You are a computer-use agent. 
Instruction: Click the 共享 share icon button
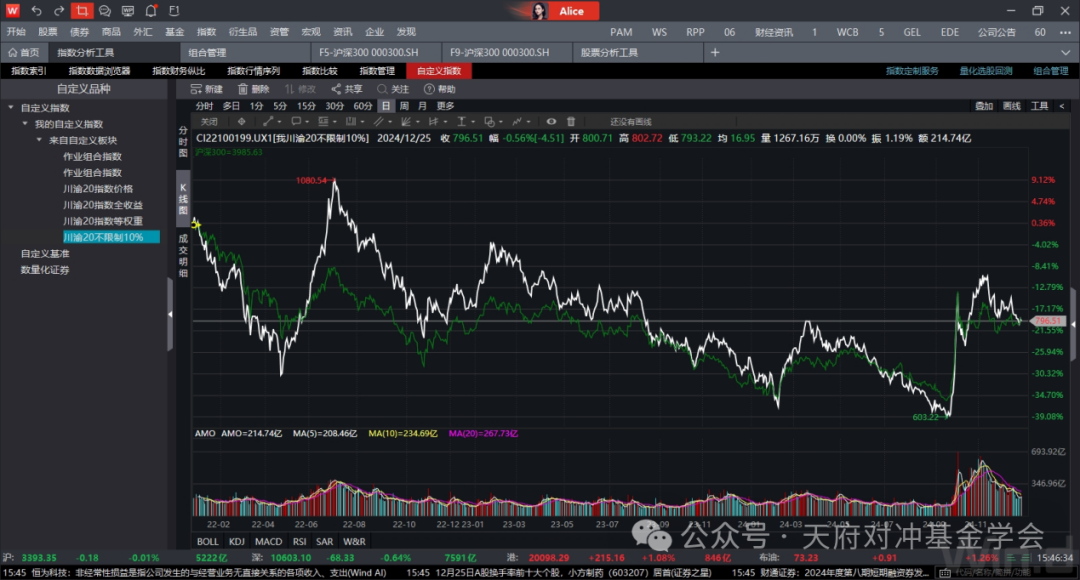tap(347, 89)
